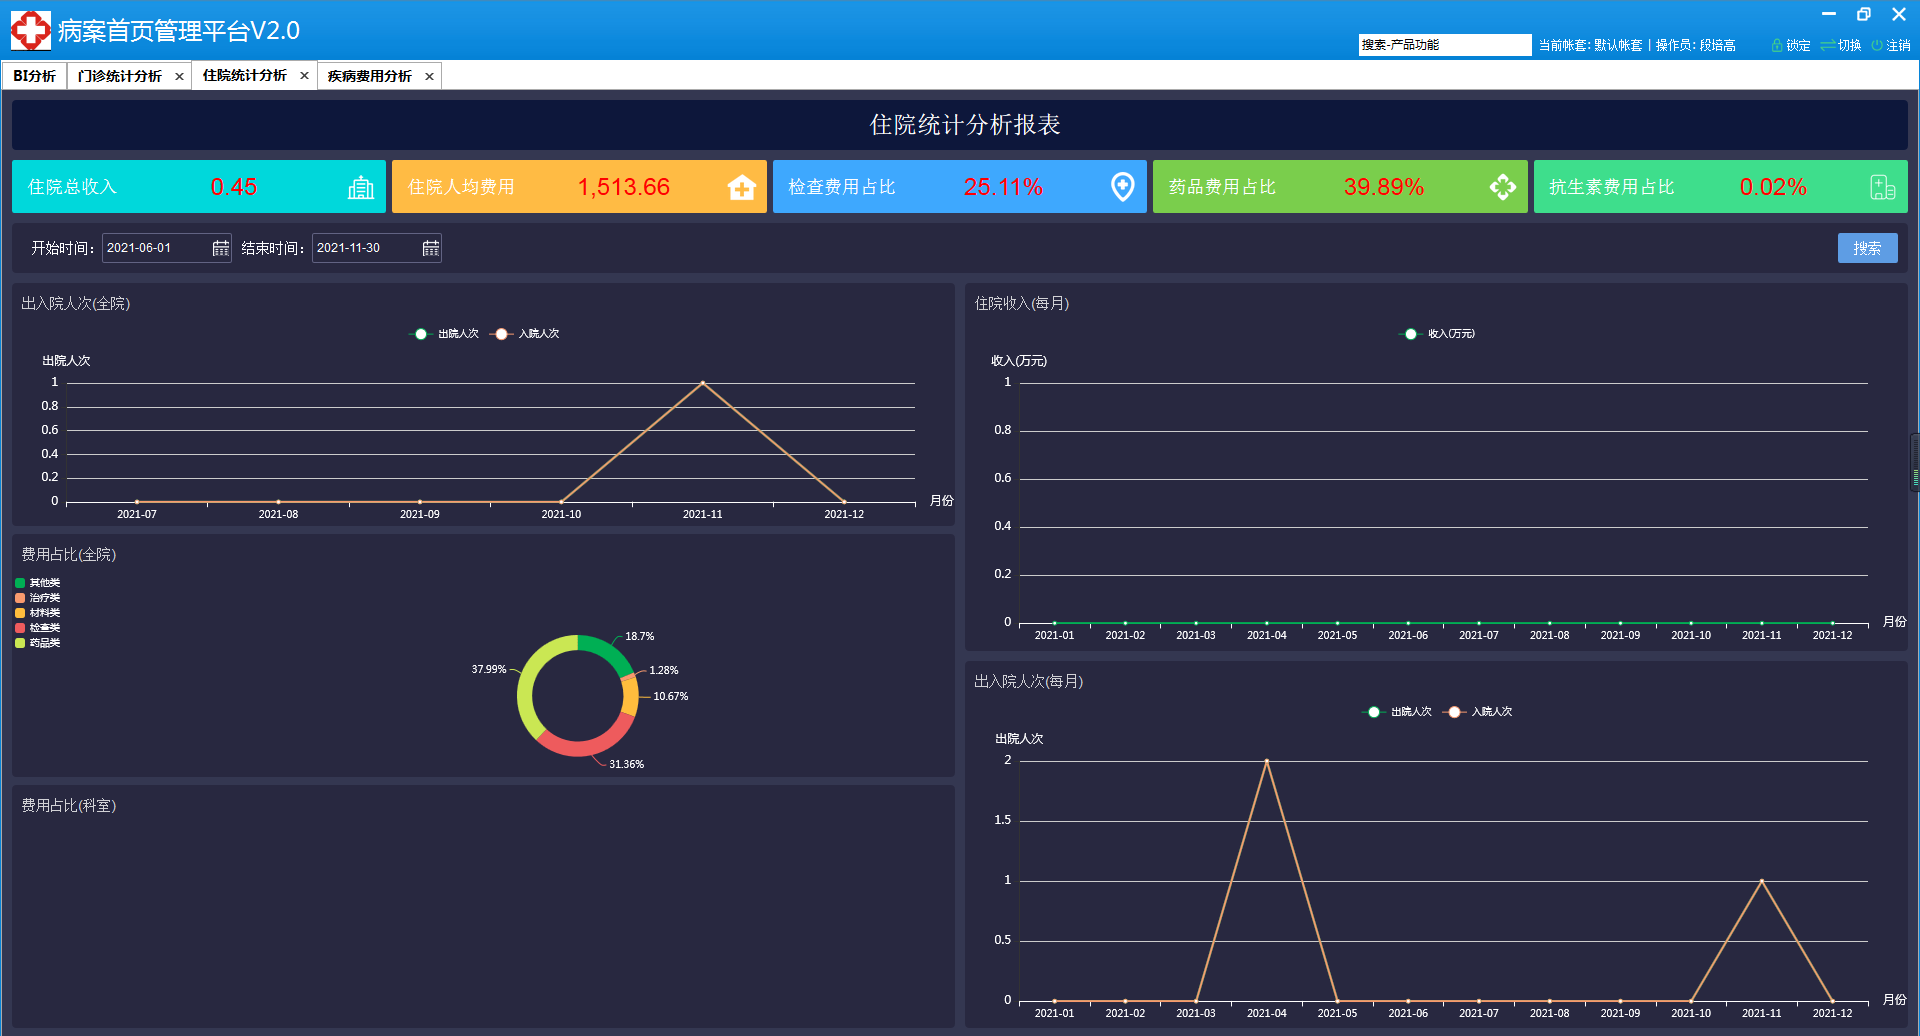Close the 住院统计分析 tab
Screen dimensions: 1920x1036
pos(304,76)
